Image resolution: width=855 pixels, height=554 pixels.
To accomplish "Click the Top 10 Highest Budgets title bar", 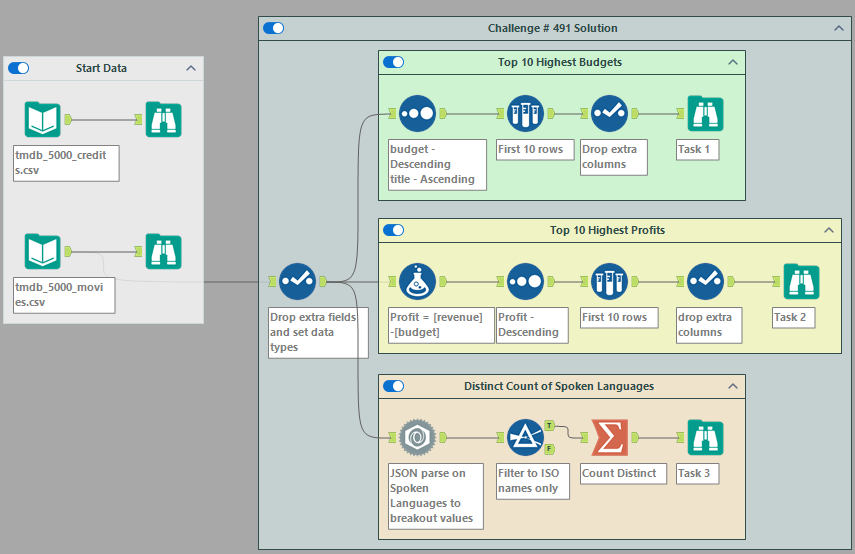I will pos(560,62).
